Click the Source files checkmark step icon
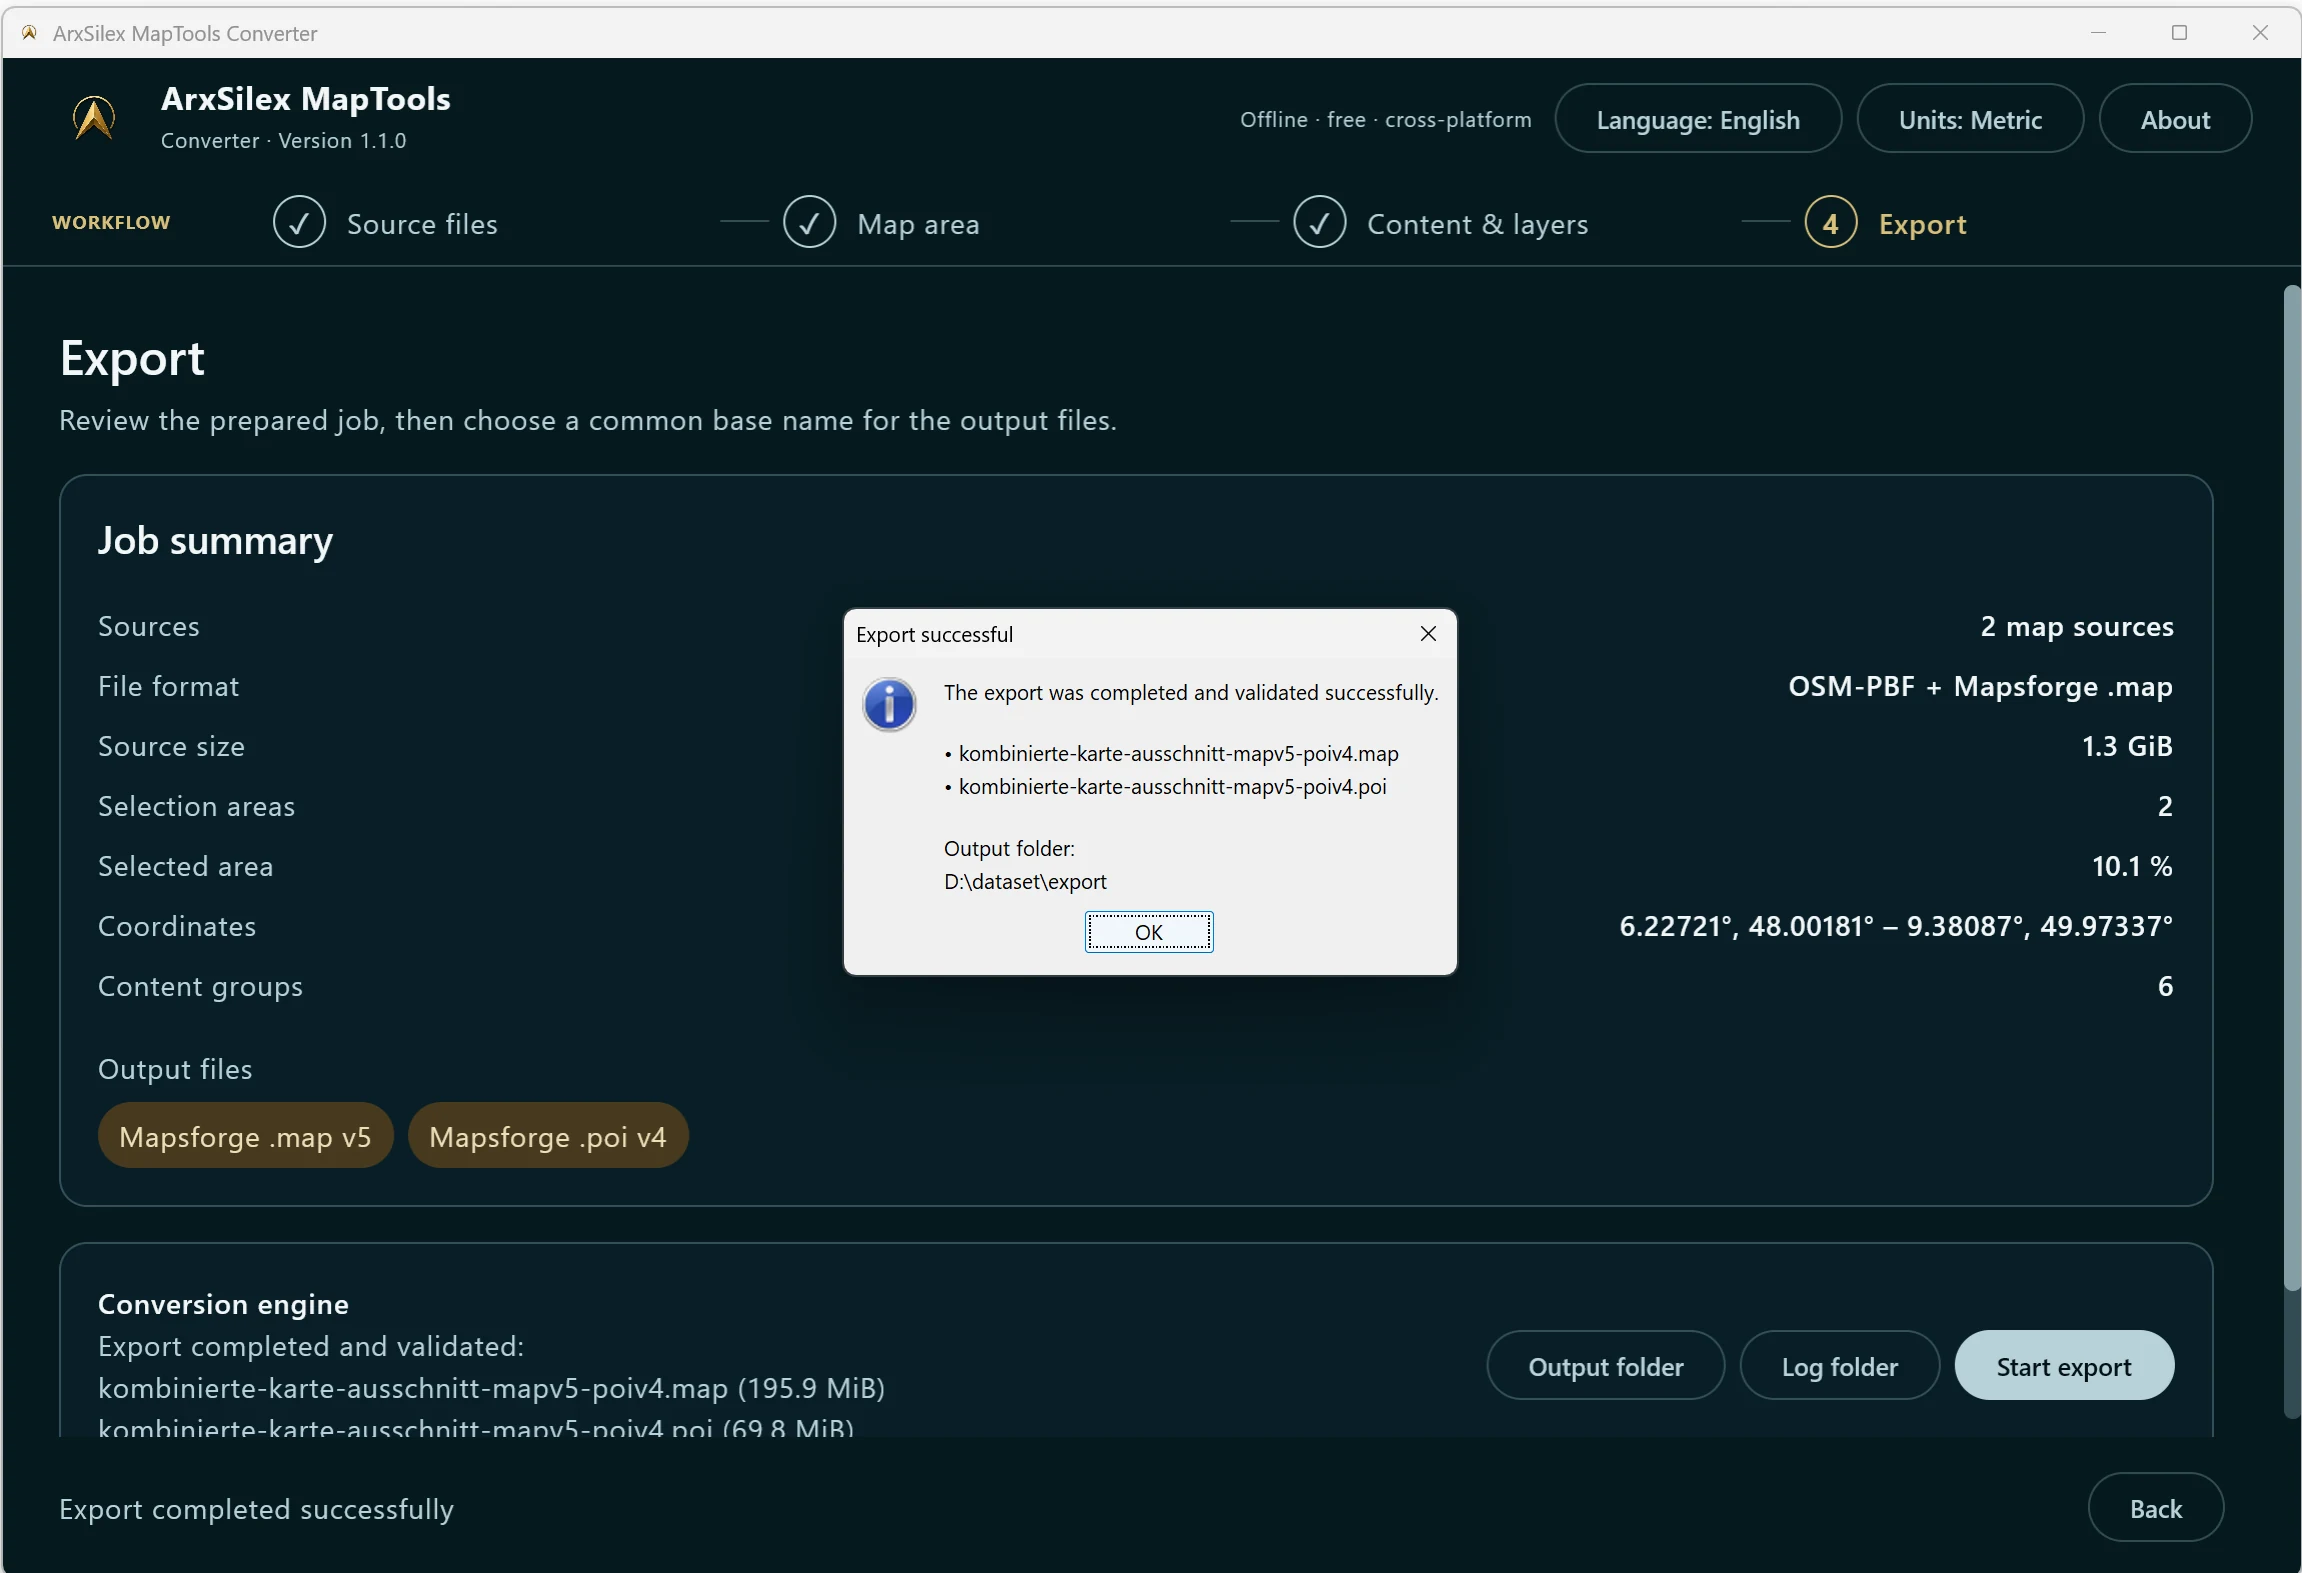 pos(299,222)
